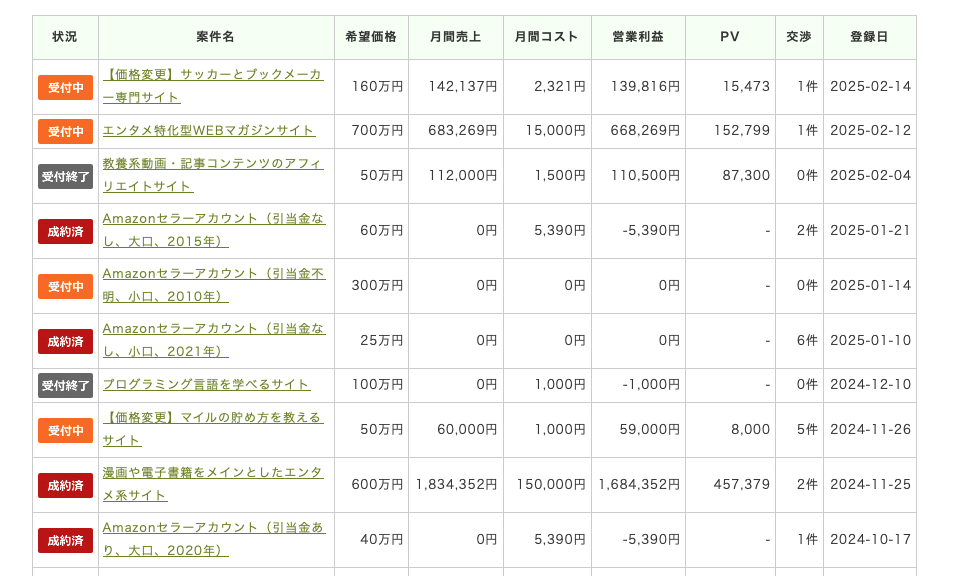
Task: Open Amazonセラーアカウント 大口 2015年 listing
Action: (x=213, y=219)
